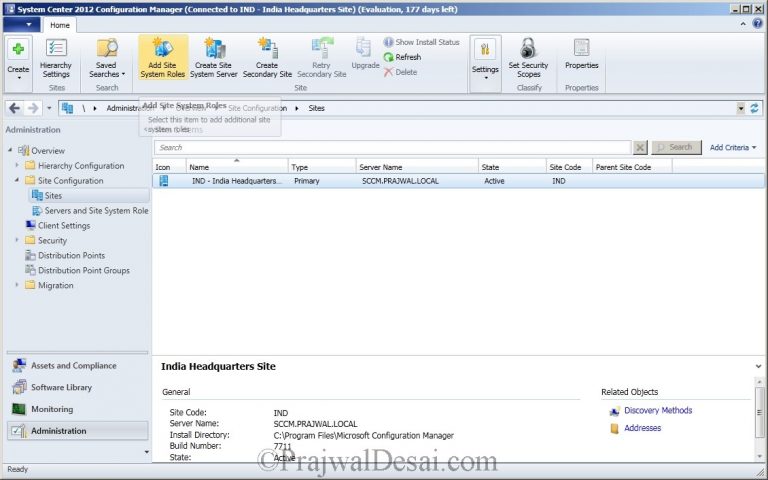Sort by the Site Code column
Viewport: 768px width, 480px height.
point(569,167)
